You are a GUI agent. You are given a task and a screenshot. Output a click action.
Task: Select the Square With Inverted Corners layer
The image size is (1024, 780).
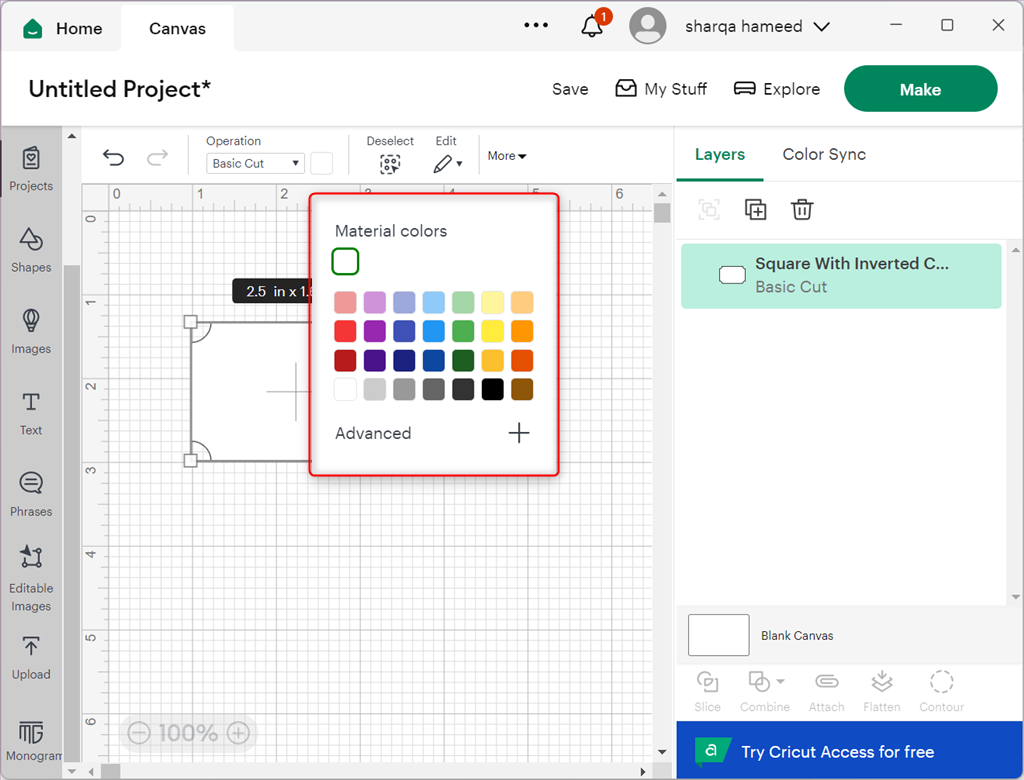pos(841,276)
